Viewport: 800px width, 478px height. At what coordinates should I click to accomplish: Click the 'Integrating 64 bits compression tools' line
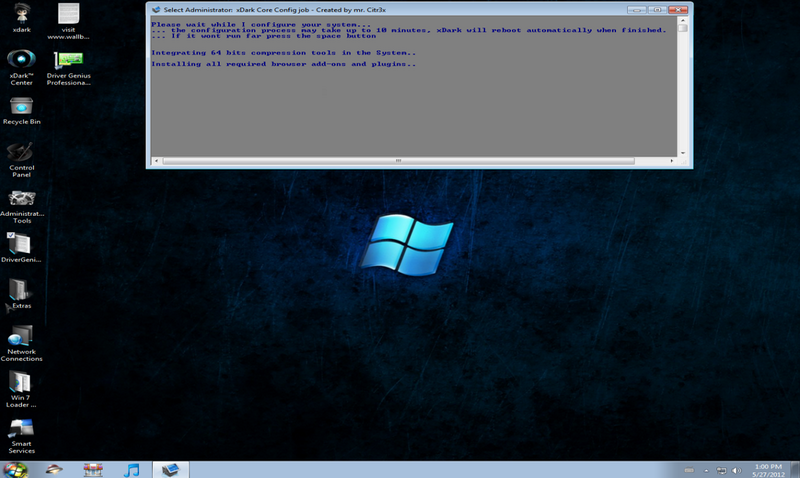click(x=284, y=53)
